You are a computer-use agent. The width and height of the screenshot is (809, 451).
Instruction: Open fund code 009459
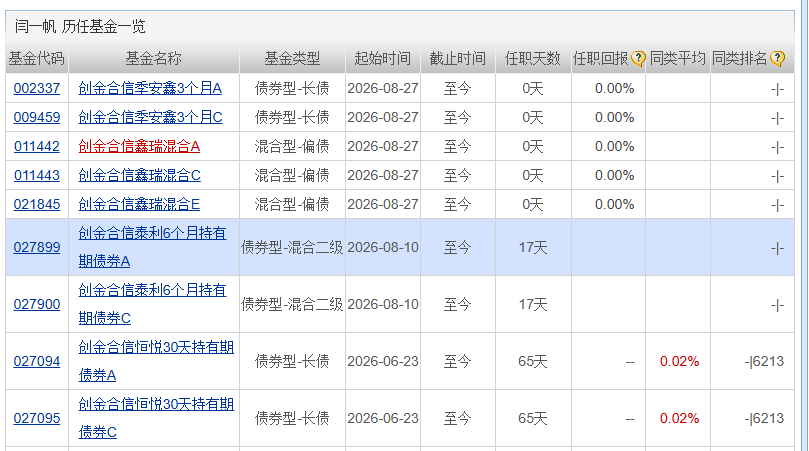click(x=37, y=117)
